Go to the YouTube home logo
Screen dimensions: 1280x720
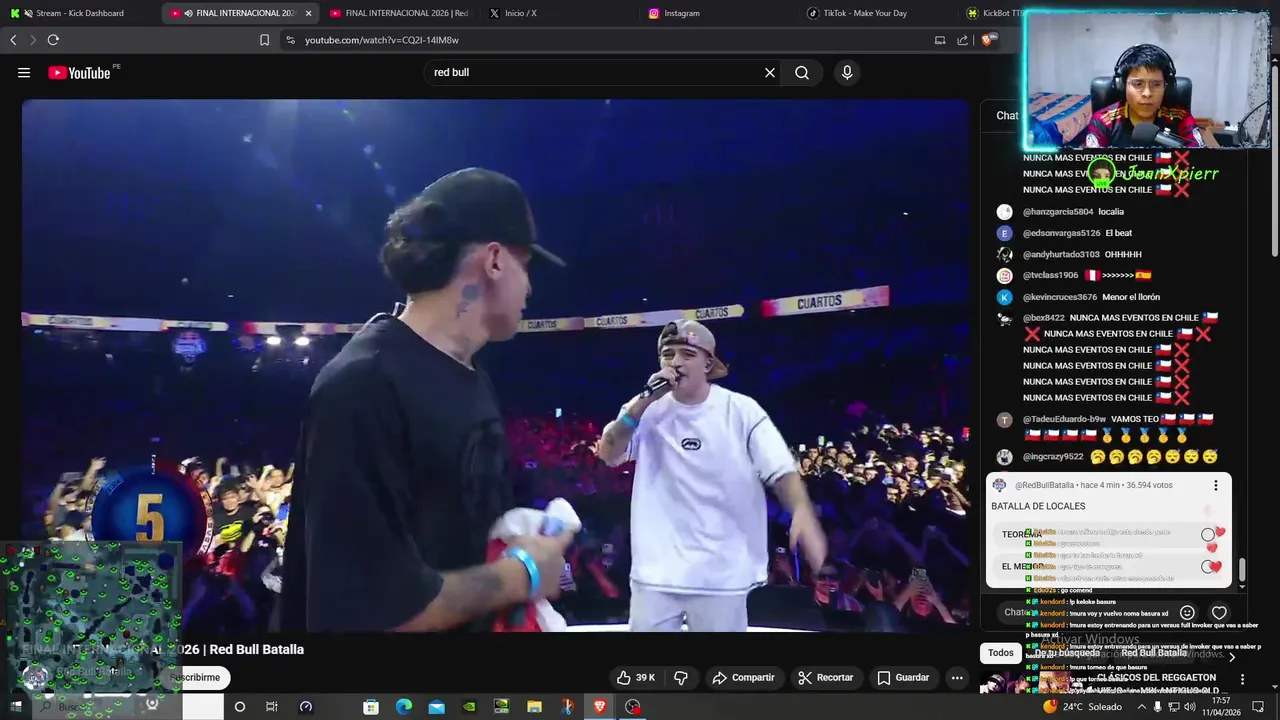pos(79,72)
